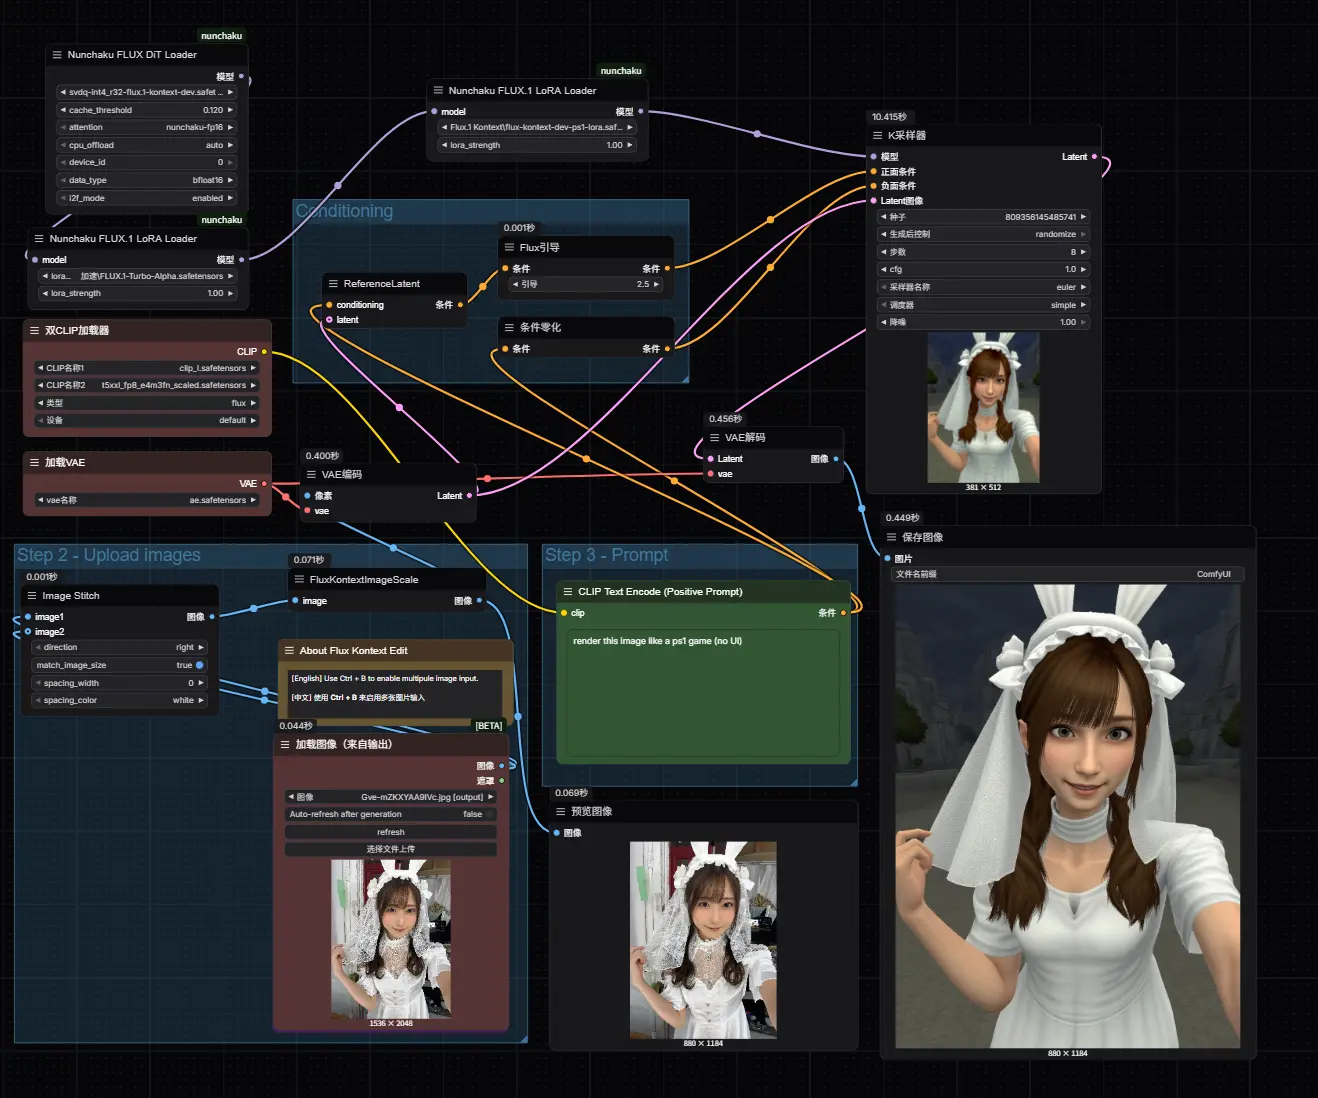Click the menu icon on Nunchaku FLUX DiT Loader
This screenshot has height=1098, width=1318.
pos(57,55)
